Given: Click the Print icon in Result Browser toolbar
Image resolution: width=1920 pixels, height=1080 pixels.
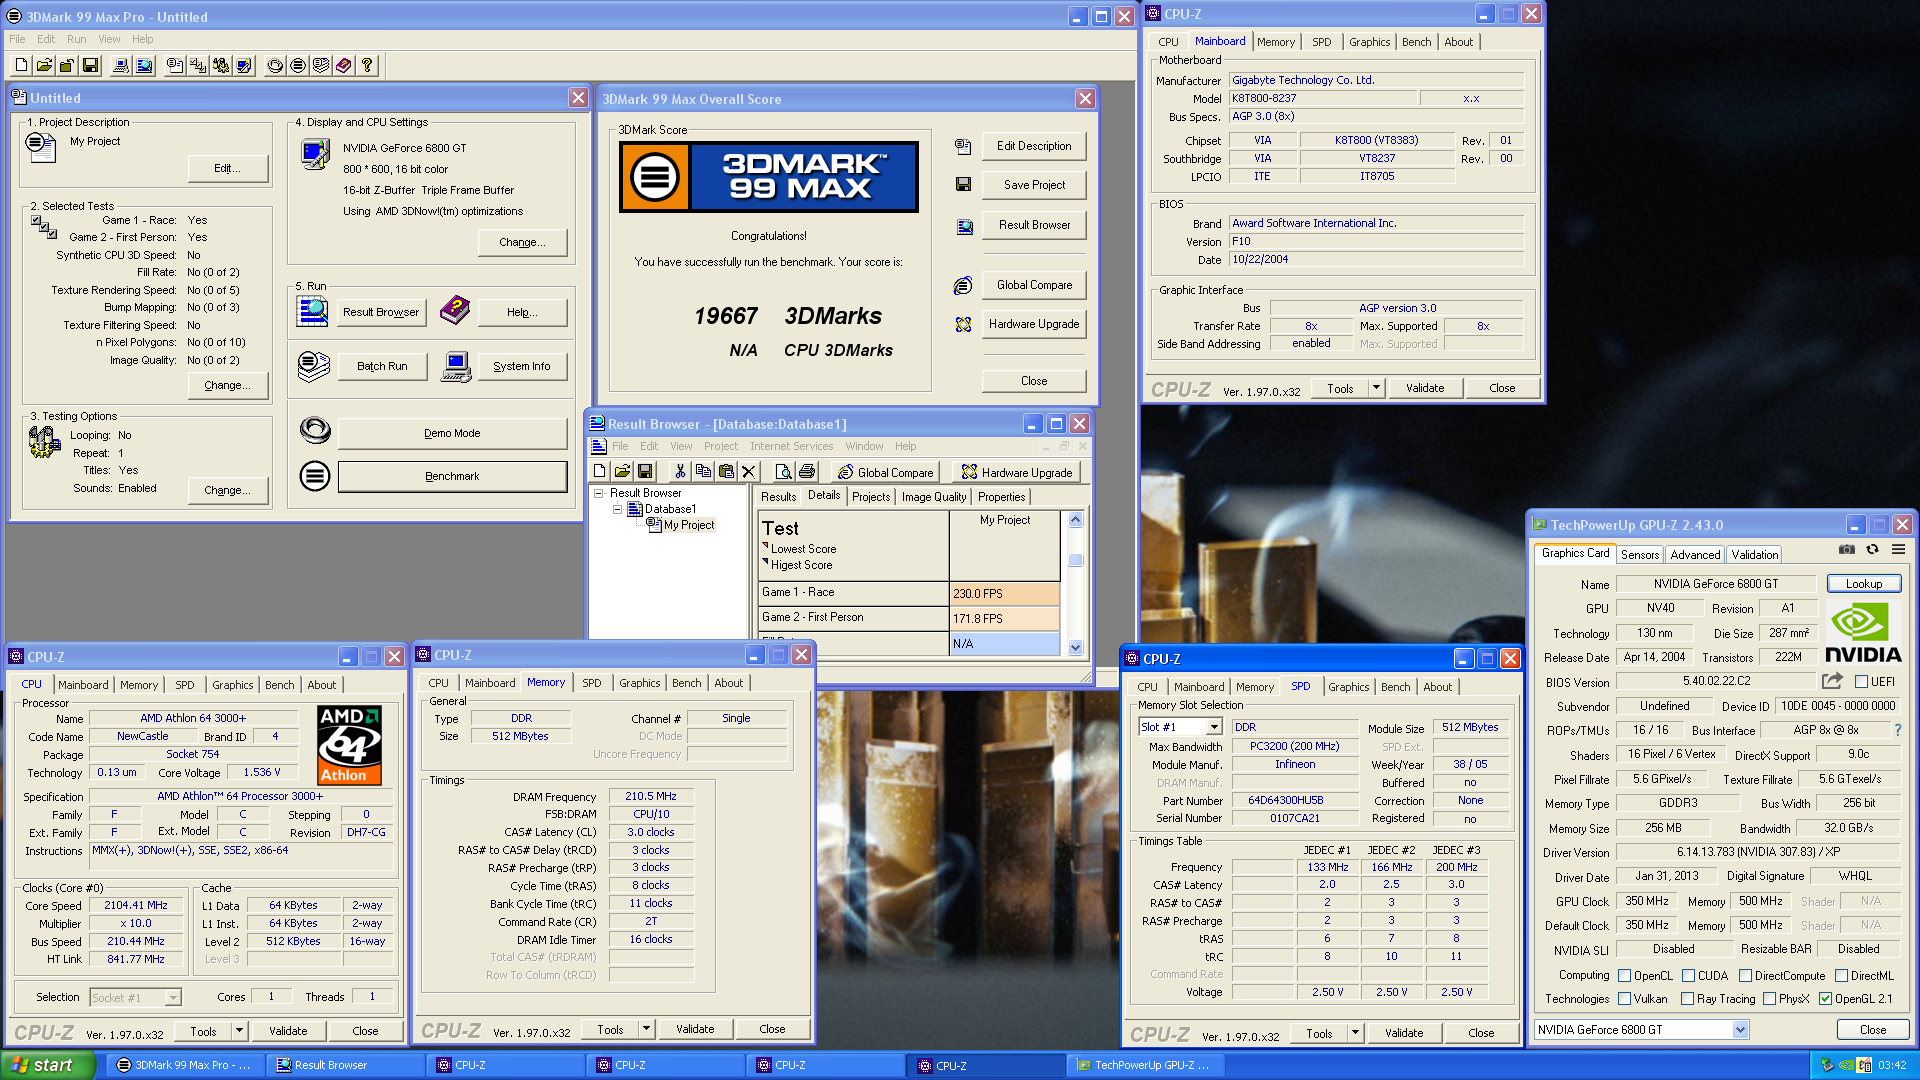Looking at the screenshot, I should point(807,471).
